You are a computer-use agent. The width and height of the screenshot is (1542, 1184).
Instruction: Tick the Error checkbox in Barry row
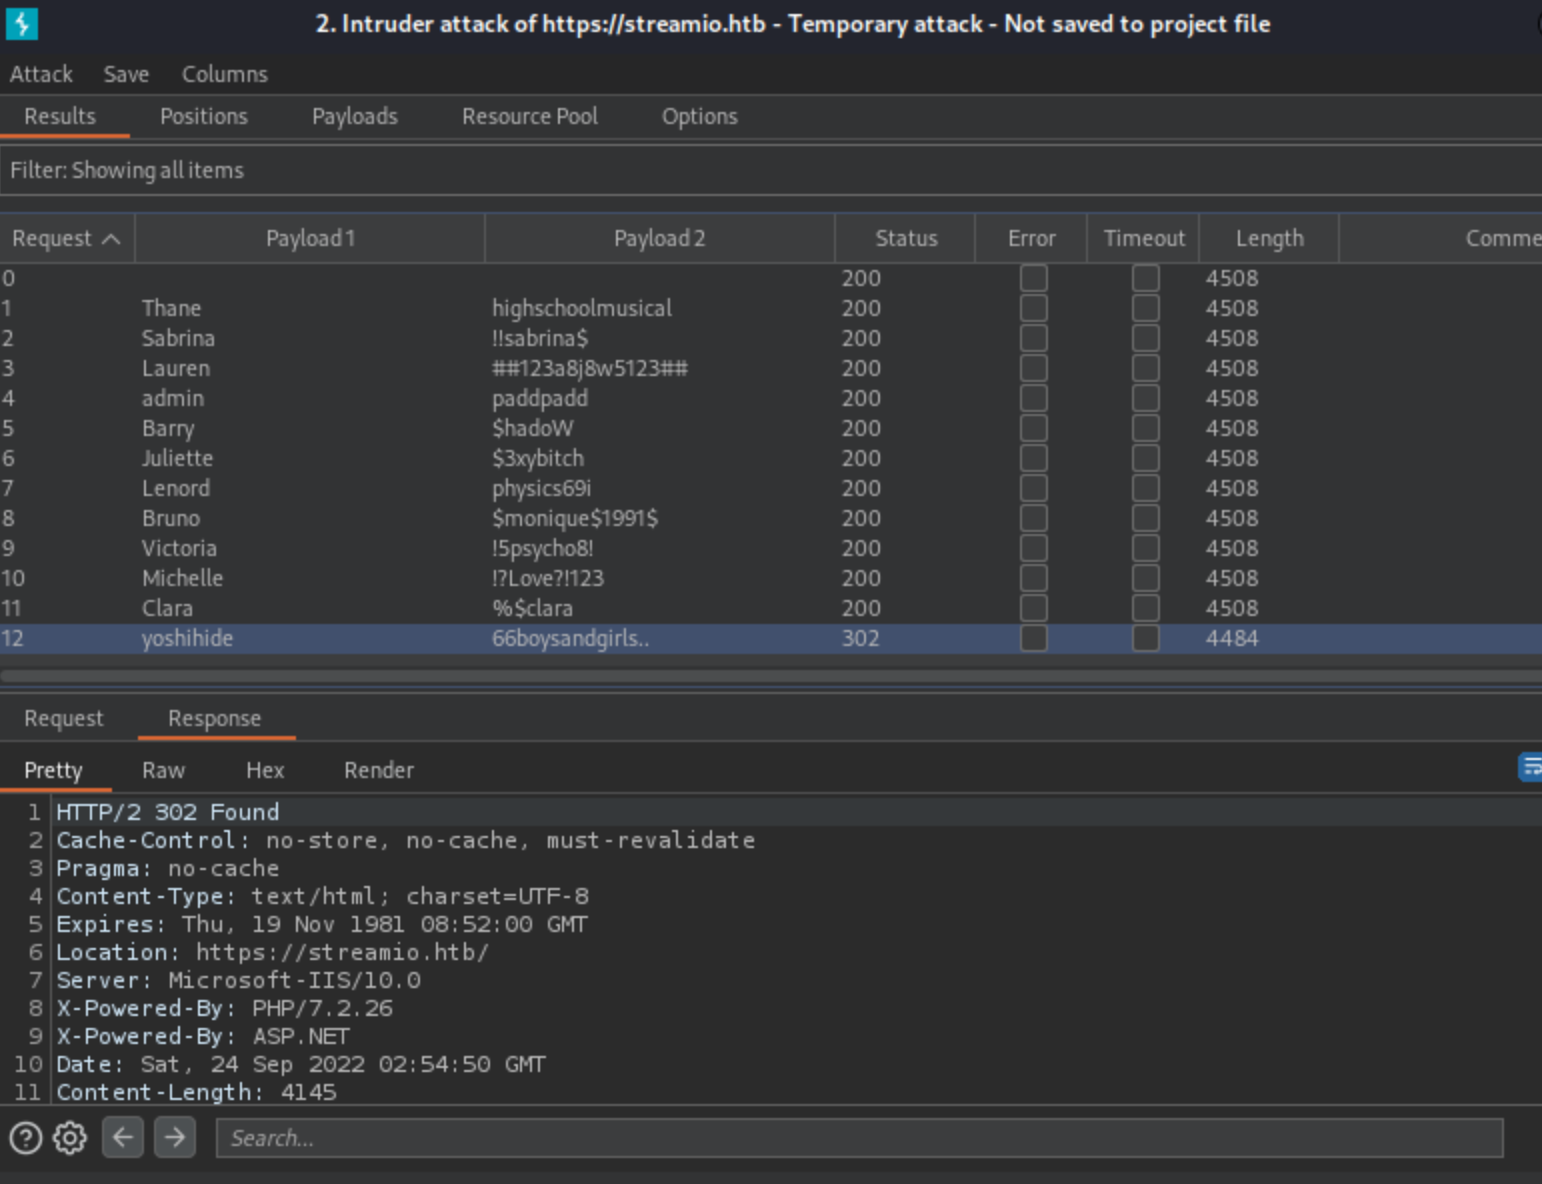tap(1034, 428)
